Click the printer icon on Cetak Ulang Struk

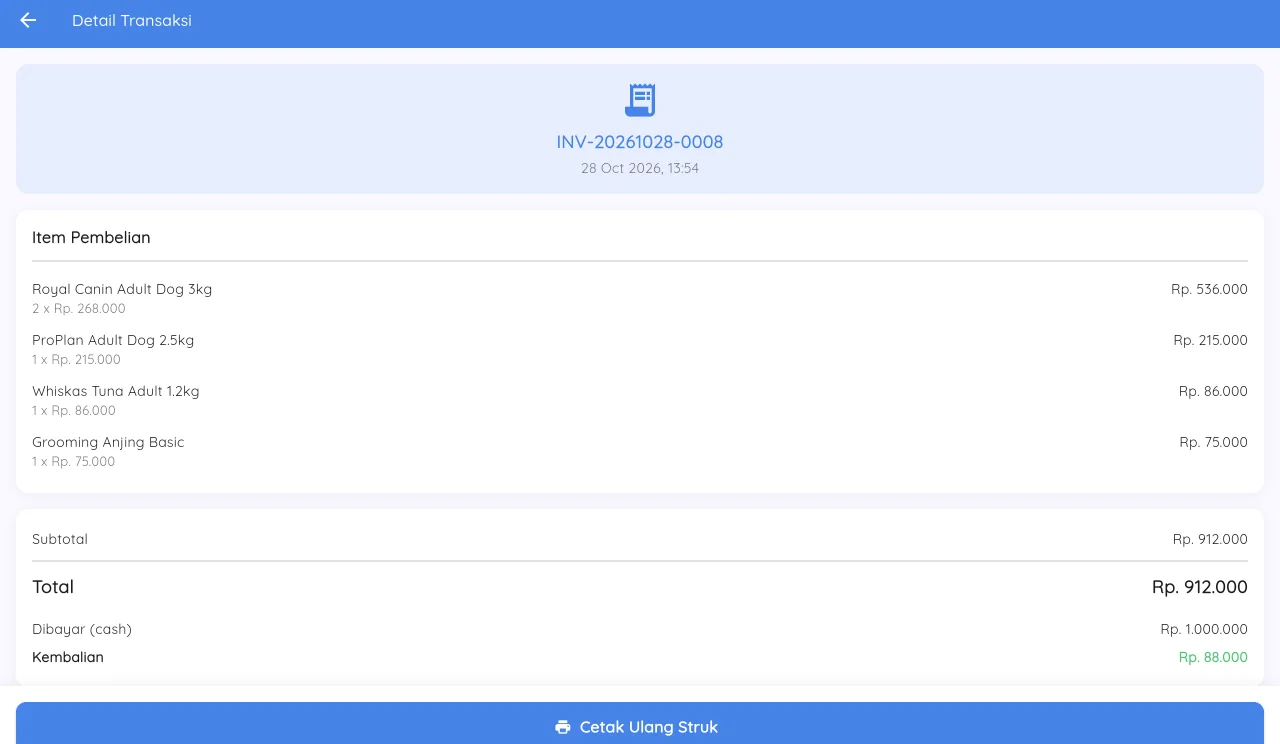(563, 727)
